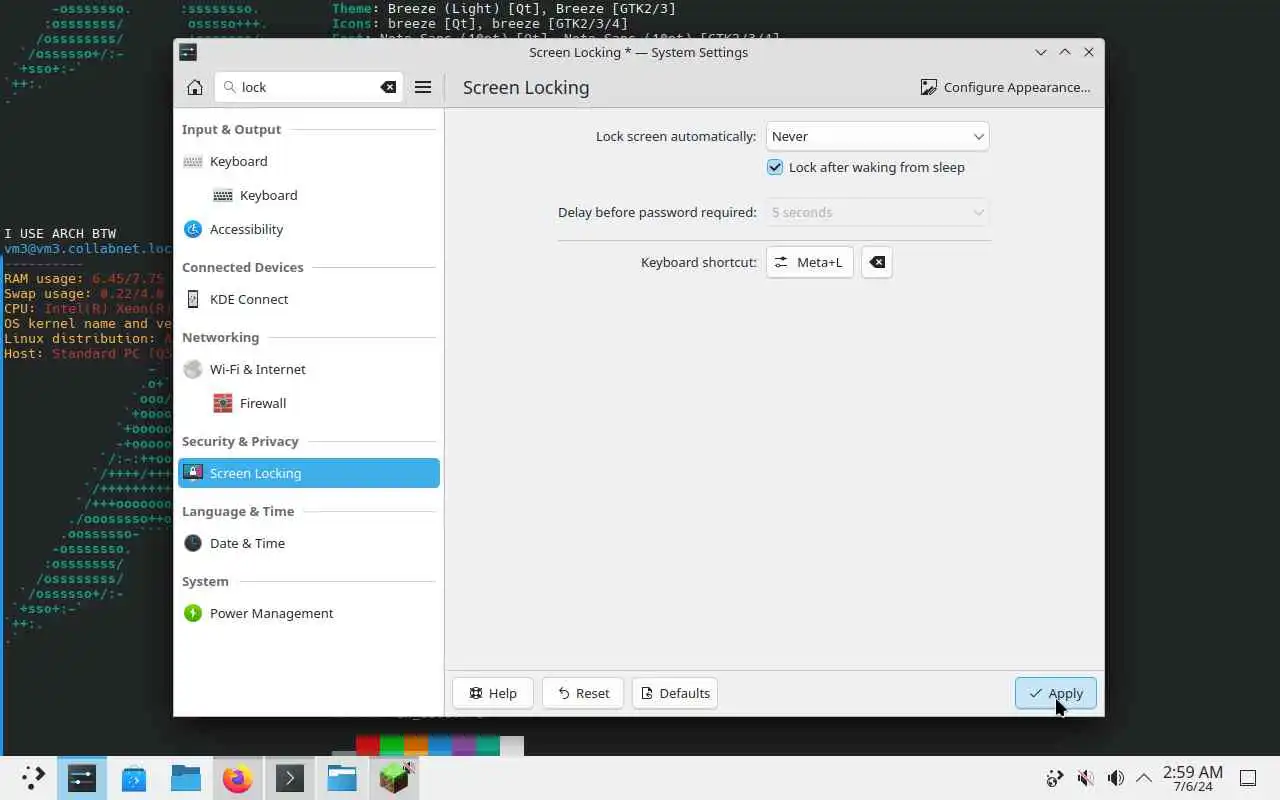Open the clock showing 2:59 AM
The height and width of the screenshot is (800, 1280).
[1192, 778]
